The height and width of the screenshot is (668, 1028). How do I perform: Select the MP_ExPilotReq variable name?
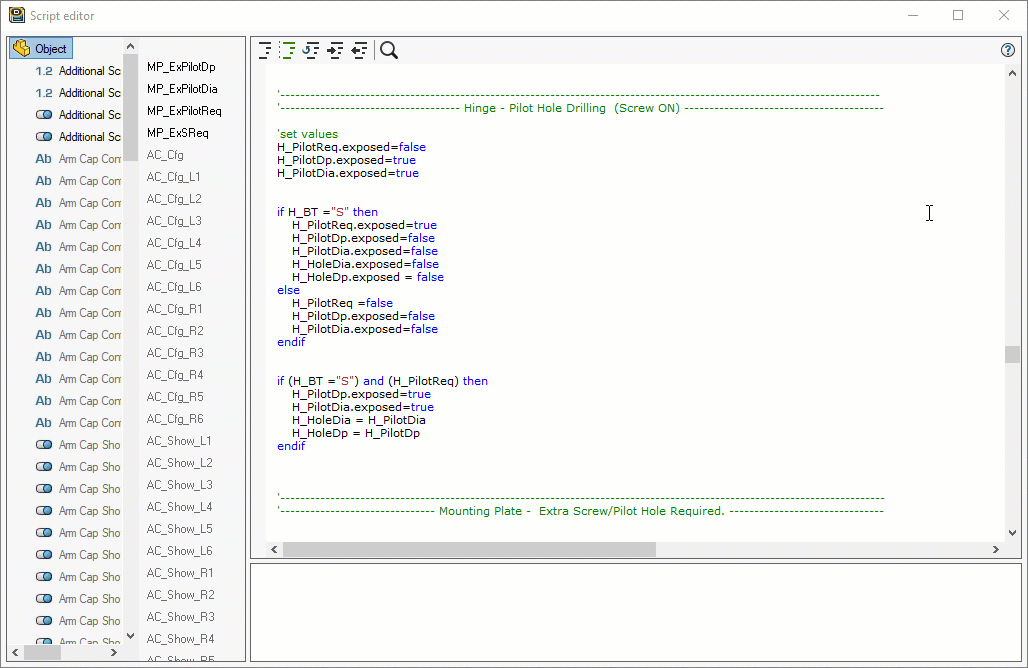pos(184,111)
